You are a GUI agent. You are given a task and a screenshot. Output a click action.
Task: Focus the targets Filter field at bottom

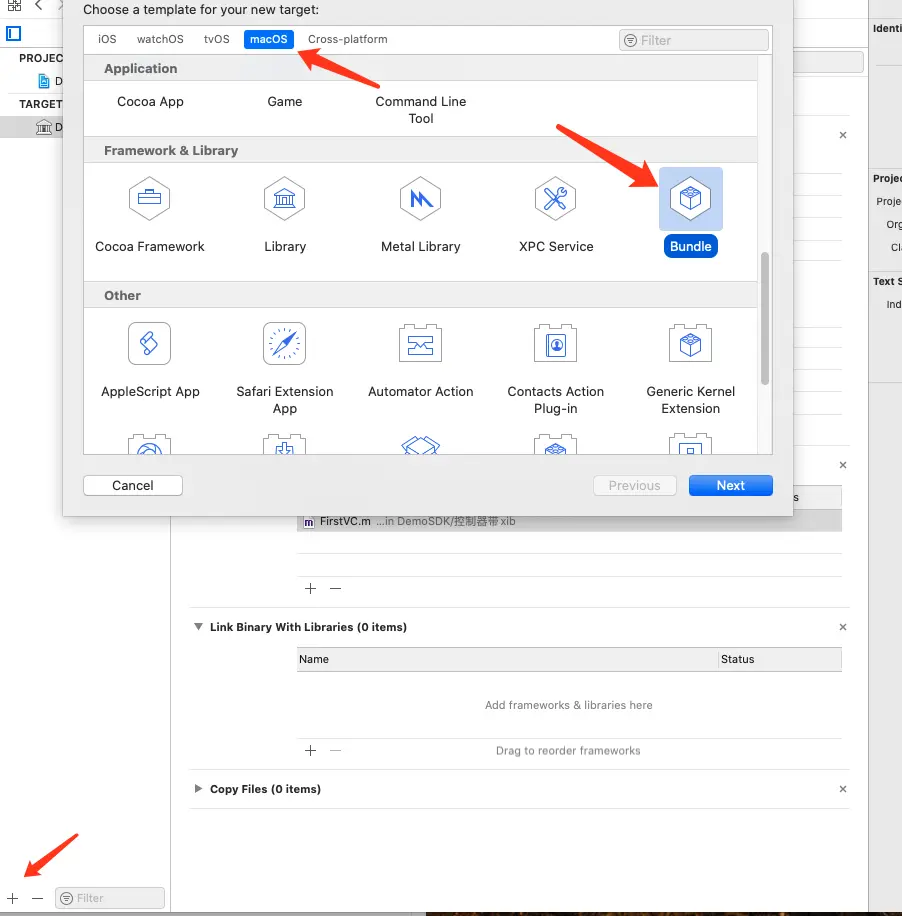click(x=110, y=898)
